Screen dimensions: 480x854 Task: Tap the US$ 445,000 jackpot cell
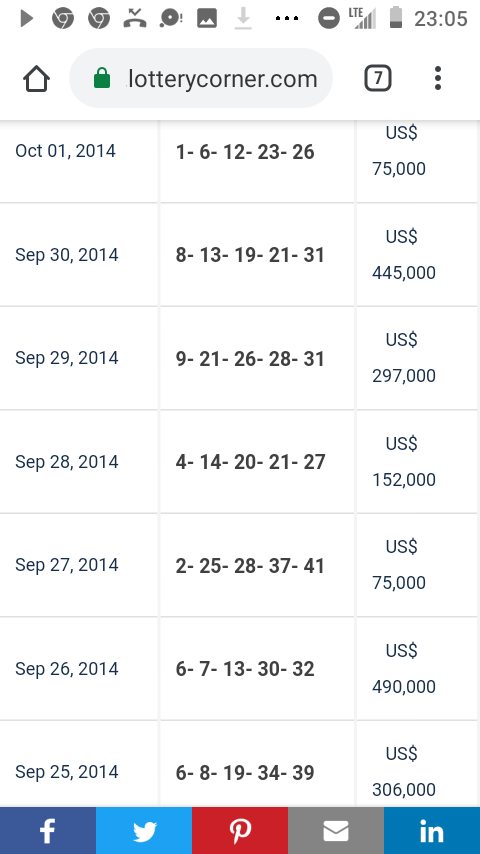coord(404,254)
